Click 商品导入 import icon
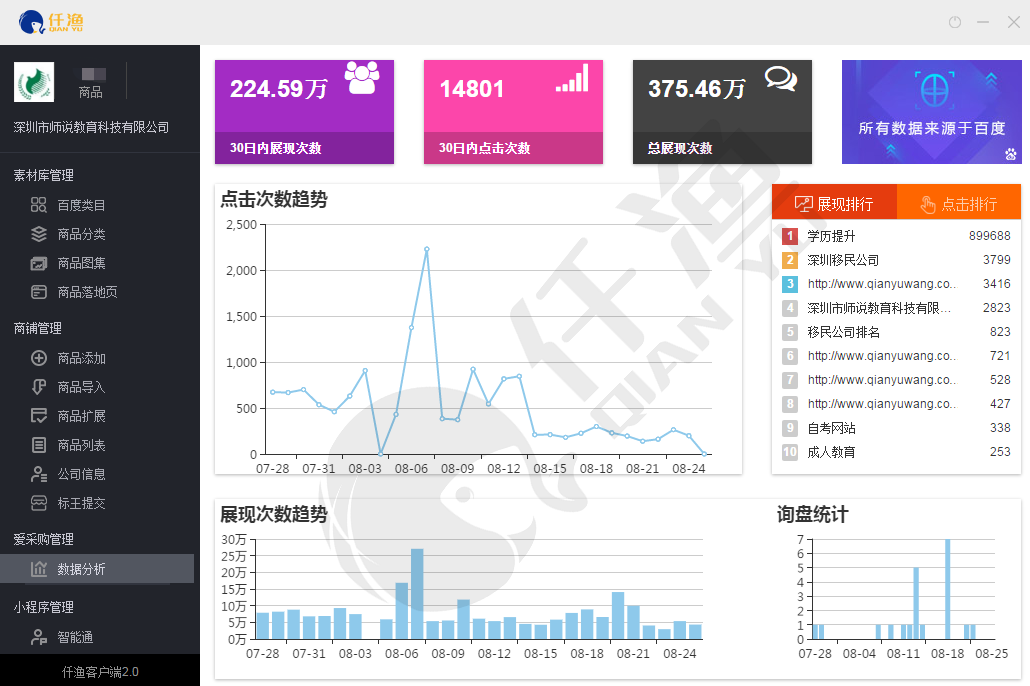Image resolution: width=1030 pixels, height=686 pixels. point(39,387)
